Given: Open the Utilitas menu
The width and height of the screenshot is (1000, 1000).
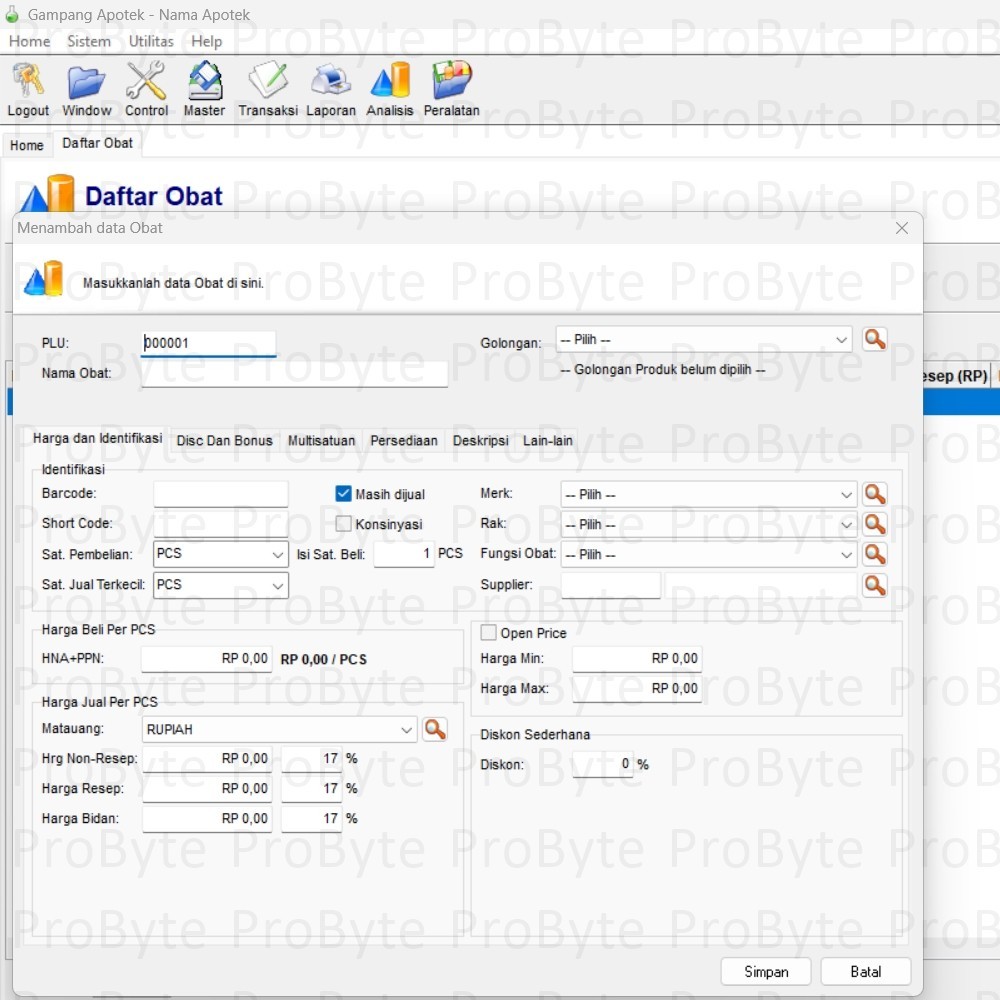Looking at the screenshot, I should click(x=151, y=41).
